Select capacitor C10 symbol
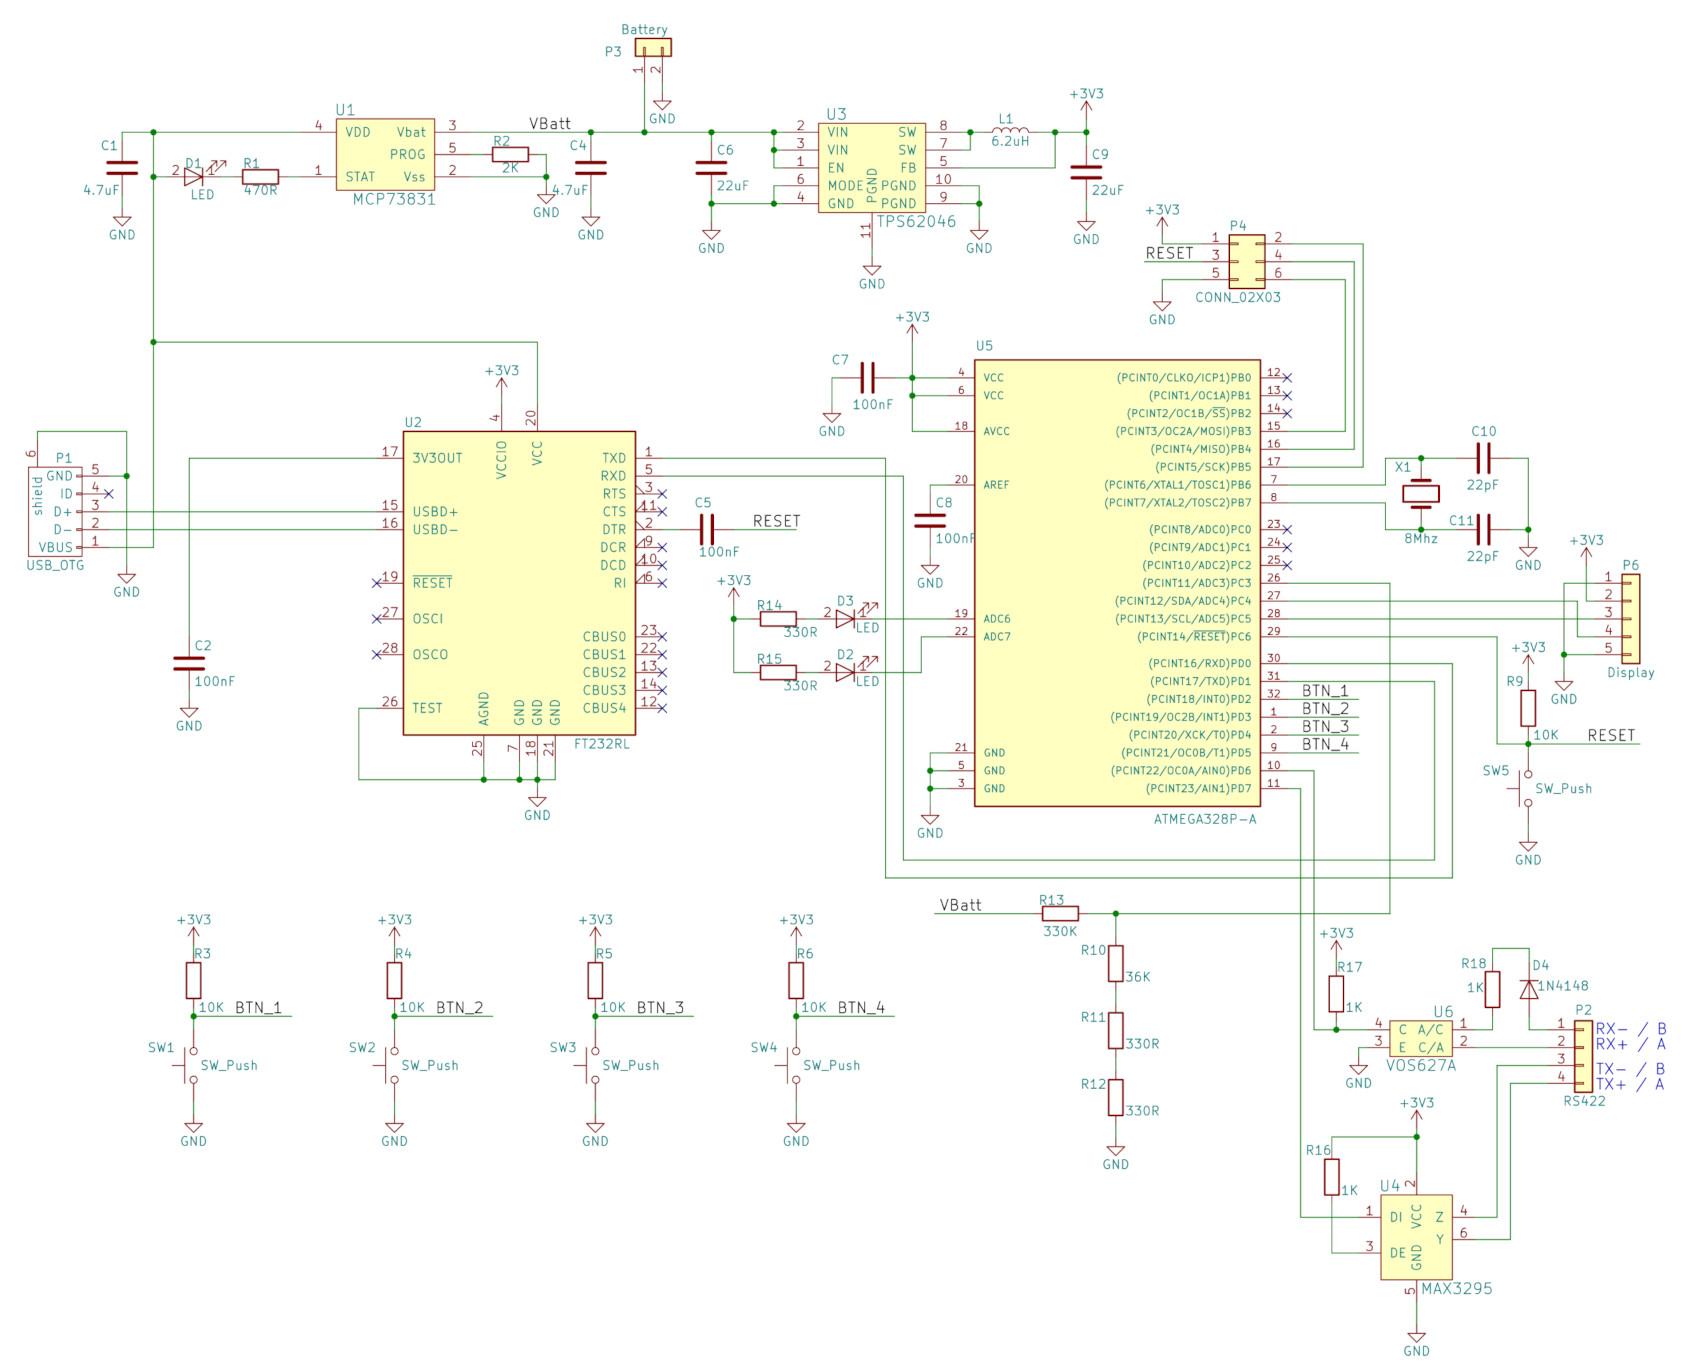The image size is (1683, 1371). tap(1483, 458)
